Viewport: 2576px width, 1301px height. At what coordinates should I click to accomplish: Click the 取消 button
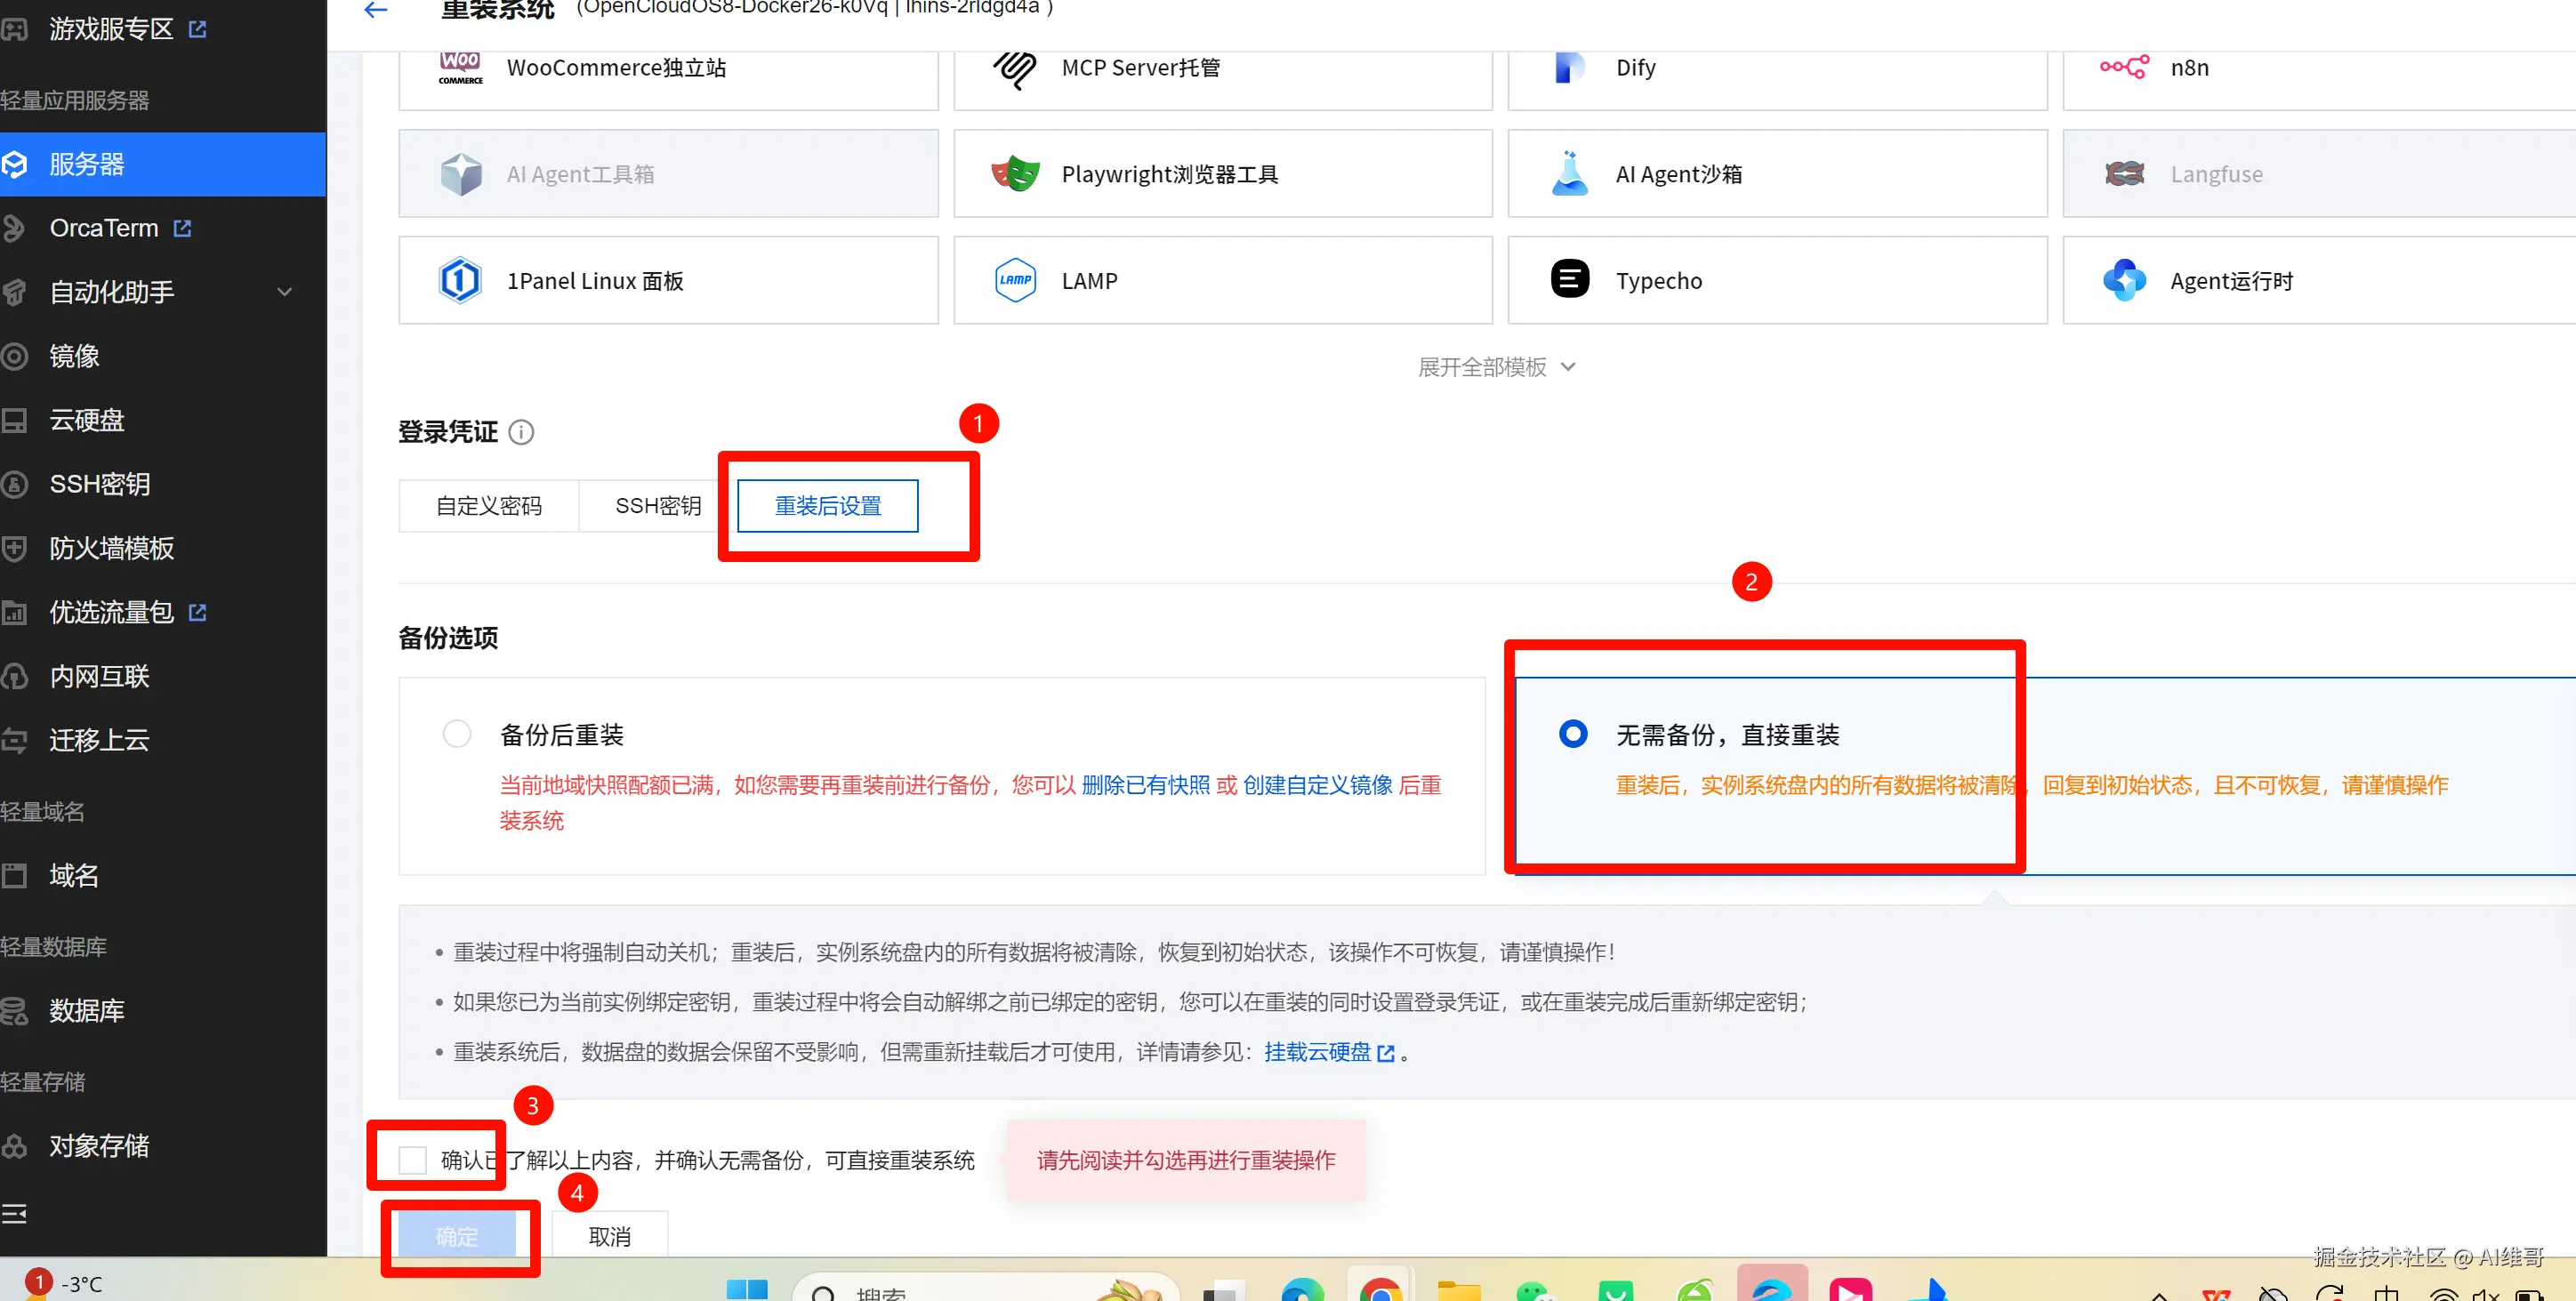point(609,1236)
